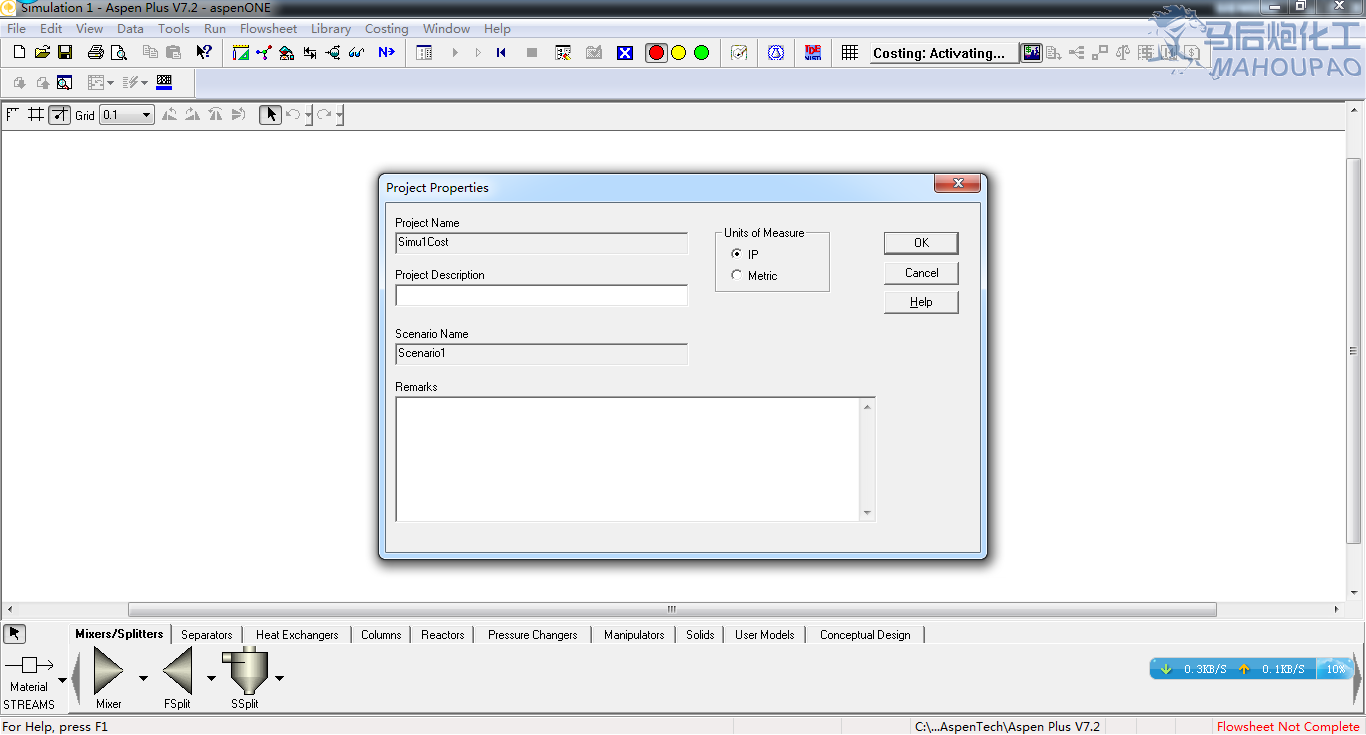Click the costing chart icon after Costing status
Viewport: 1366px width, 735px height.
pyautogui.click(x=1031, y=52)
